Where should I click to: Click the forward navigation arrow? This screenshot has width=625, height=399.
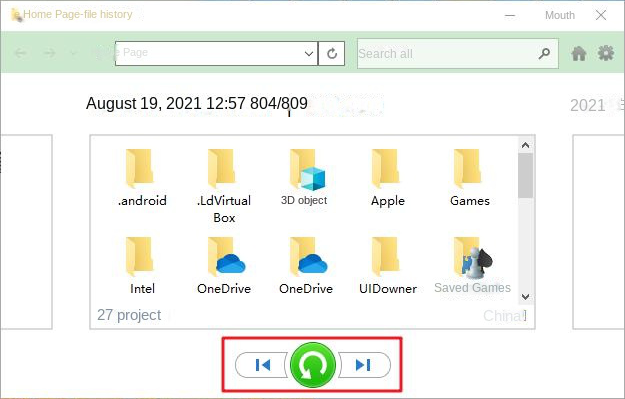(x=49, y=53)
